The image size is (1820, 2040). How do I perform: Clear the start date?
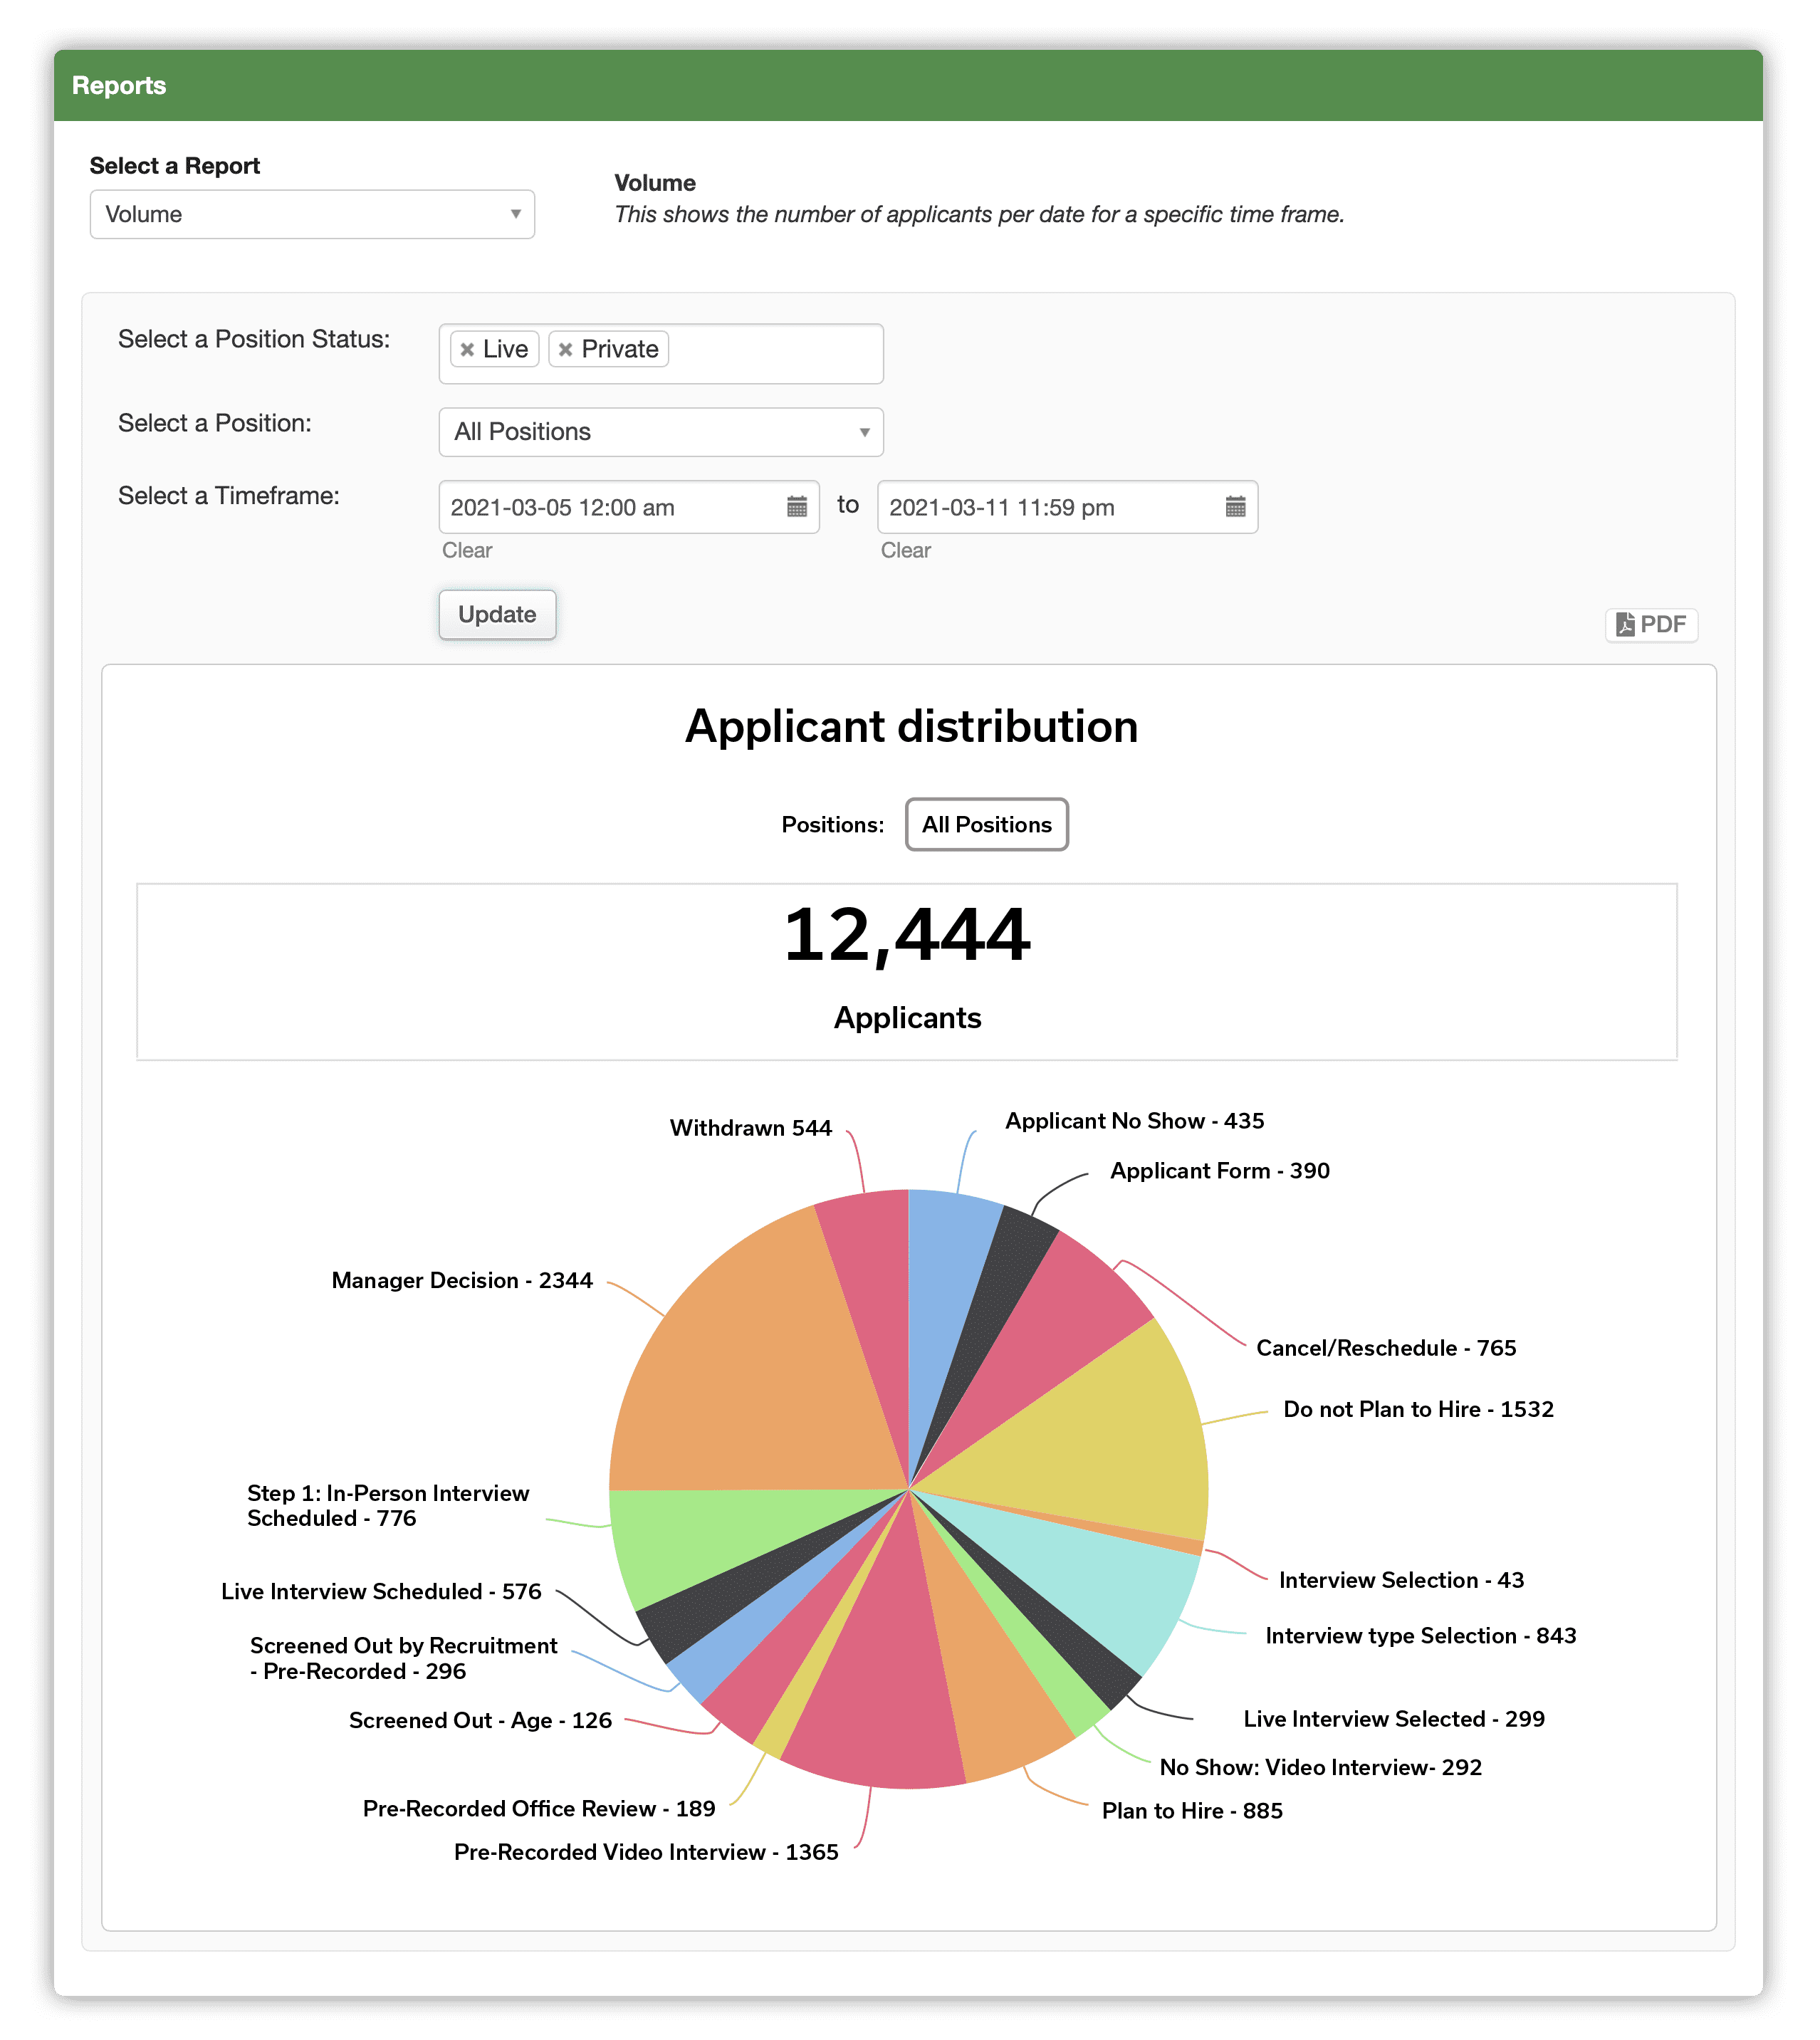coord(467,550)
